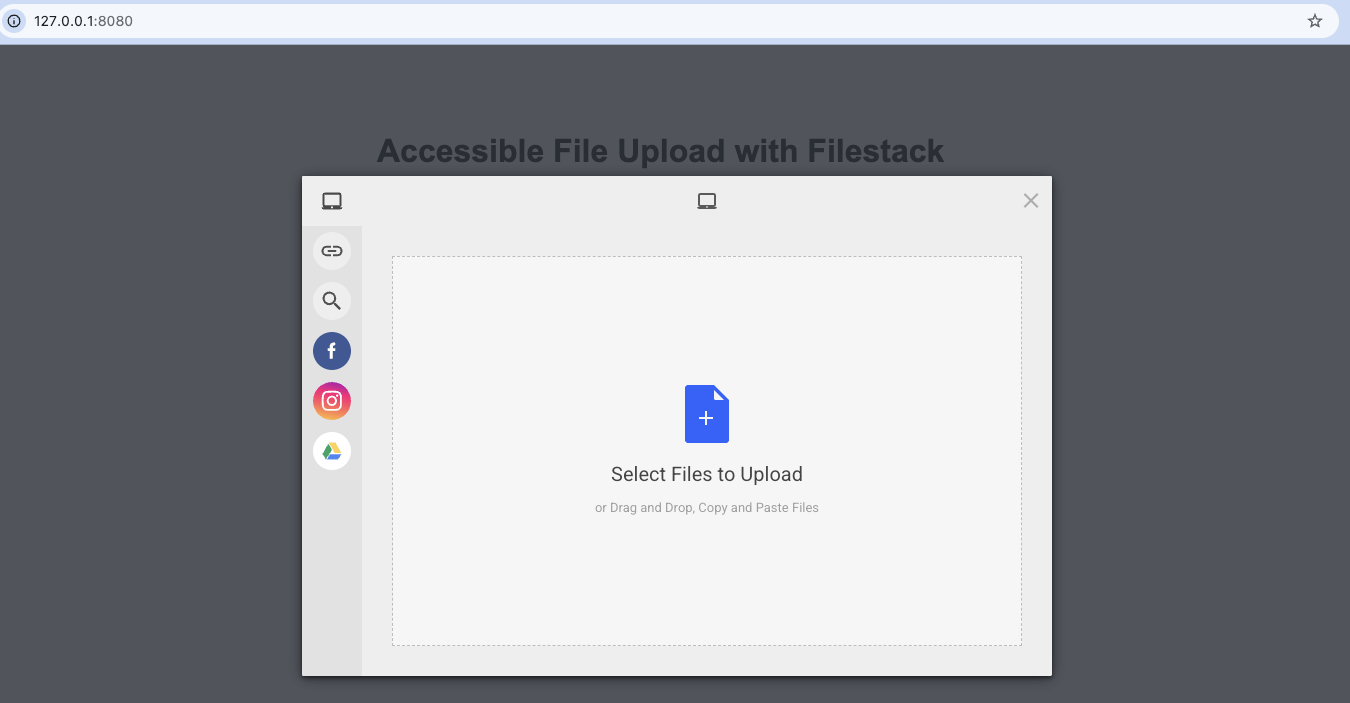Open the Link (URL) upload source
Image resolution: width=1350 pixels, height=703 pixels.
click(332, 251)
